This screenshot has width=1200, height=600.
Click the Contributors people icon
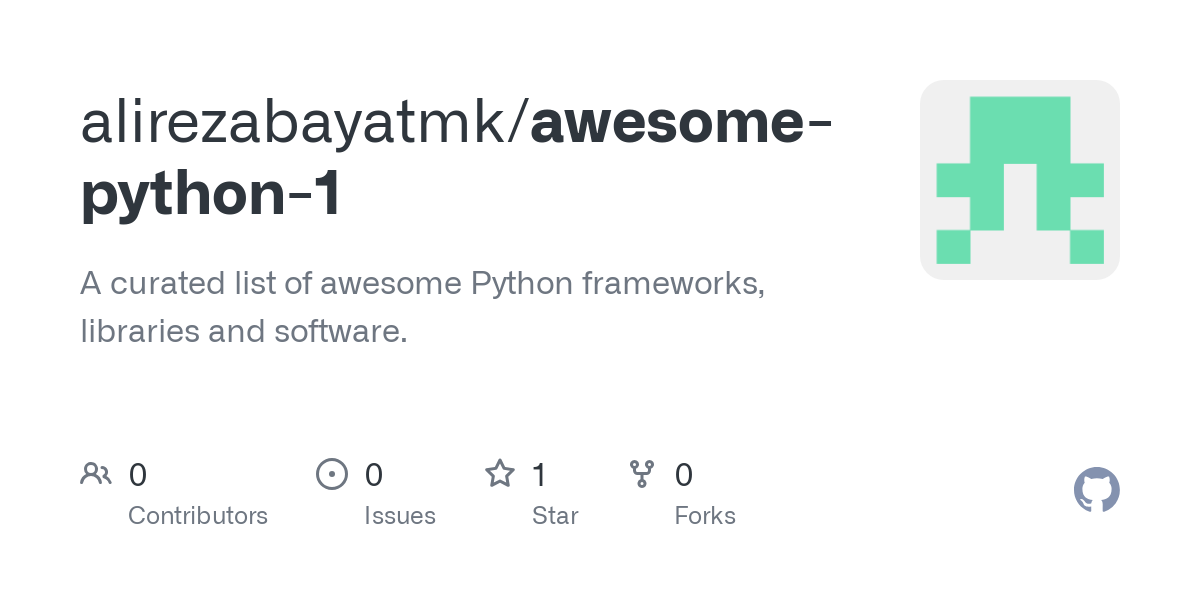tap(96, 474)
